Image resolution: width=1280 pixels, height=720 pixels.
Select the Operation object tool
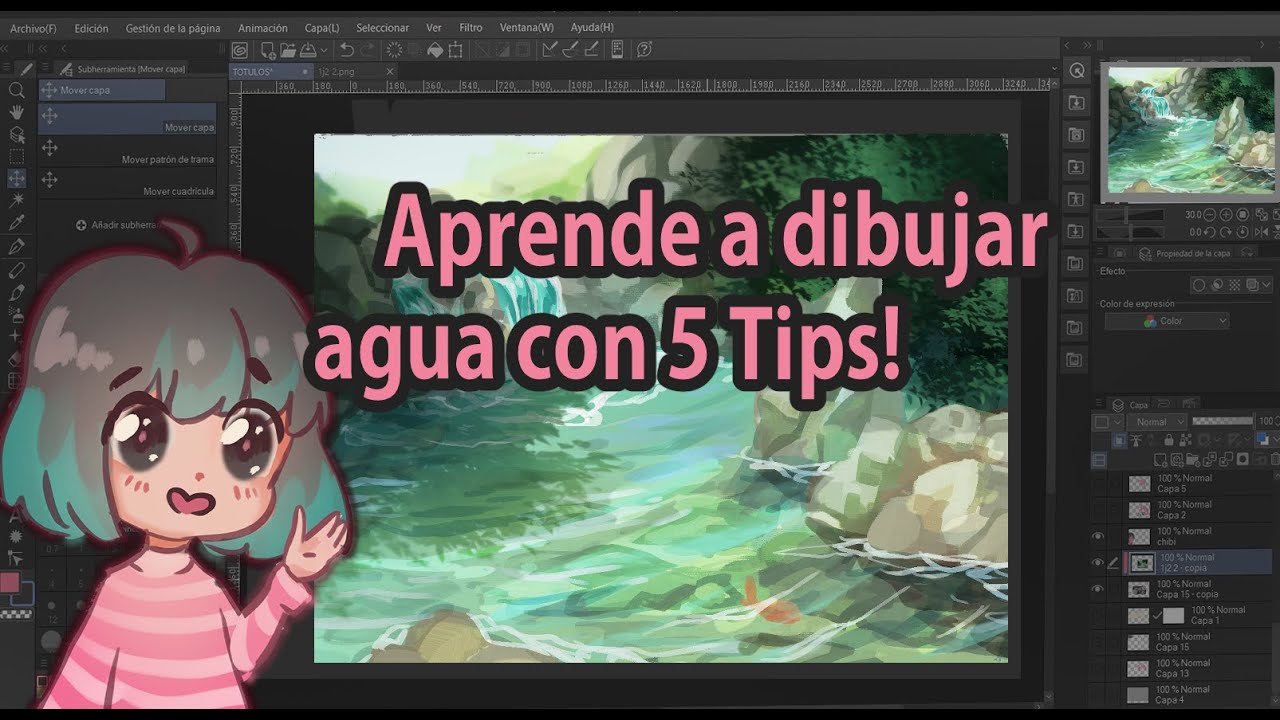click(x=17, y=134)
